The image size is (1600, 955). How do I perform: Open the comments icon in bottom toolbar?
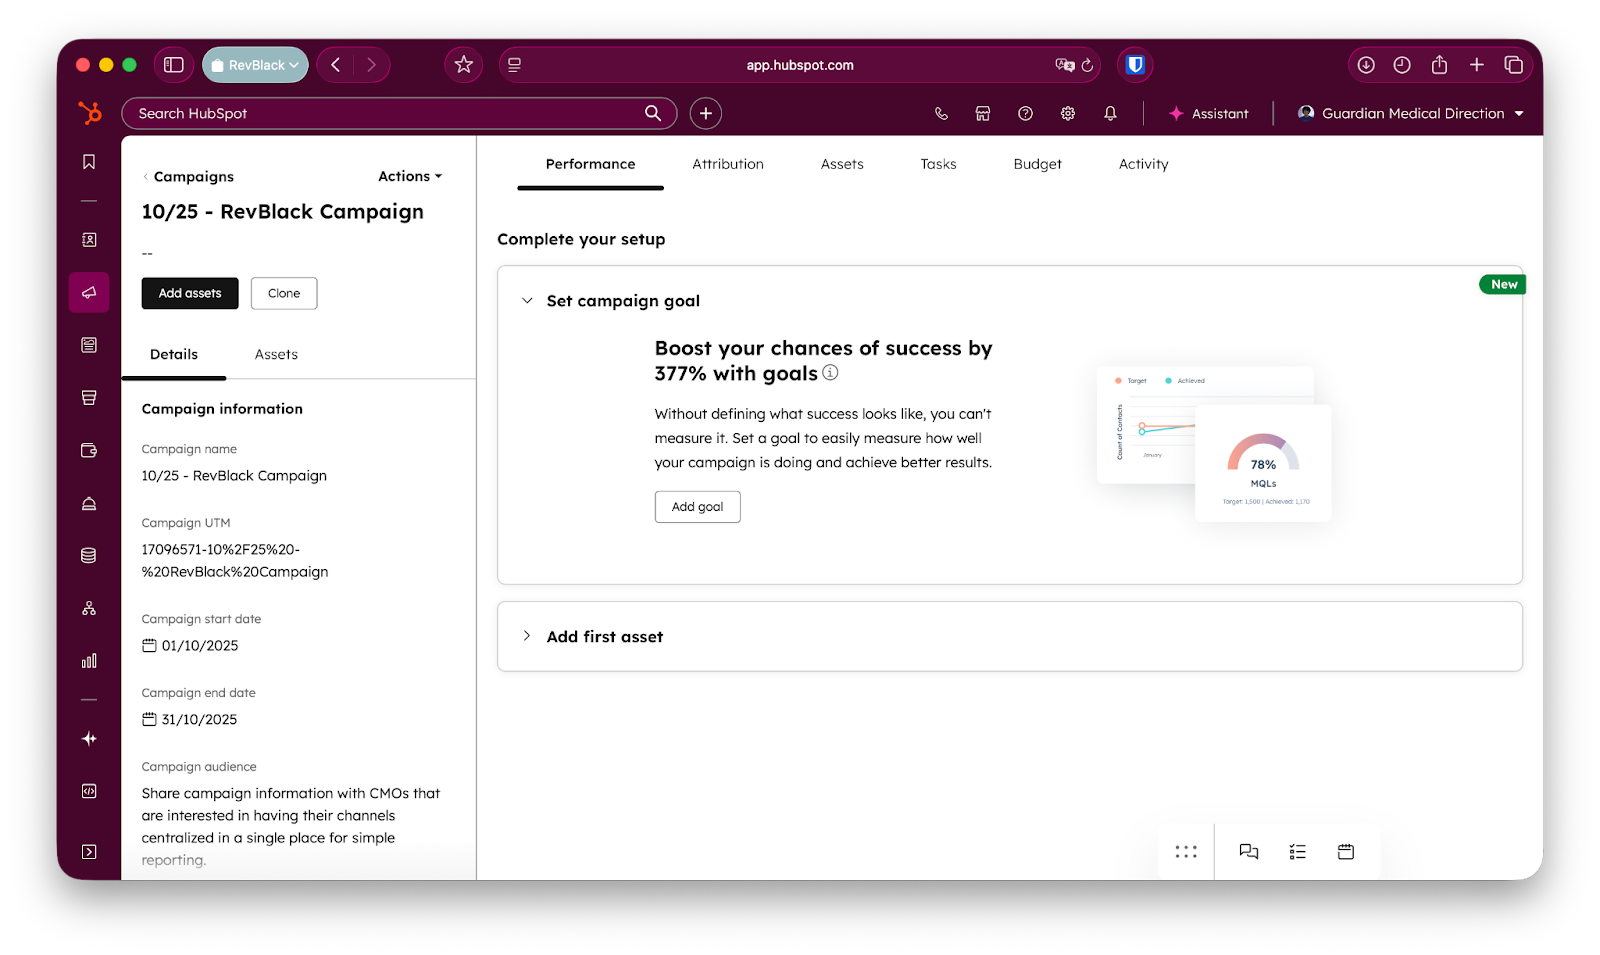(1249, 852)
